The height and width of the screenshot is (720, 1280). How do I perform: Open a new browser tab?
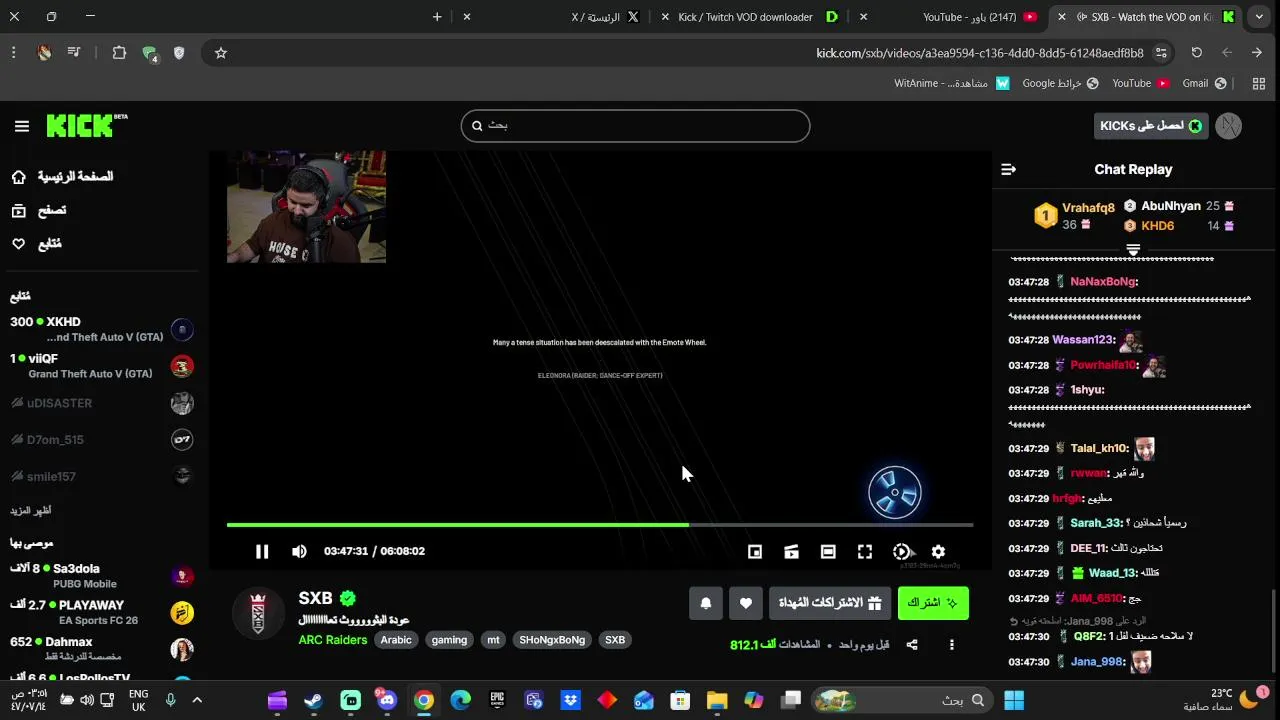coord(437,17)
